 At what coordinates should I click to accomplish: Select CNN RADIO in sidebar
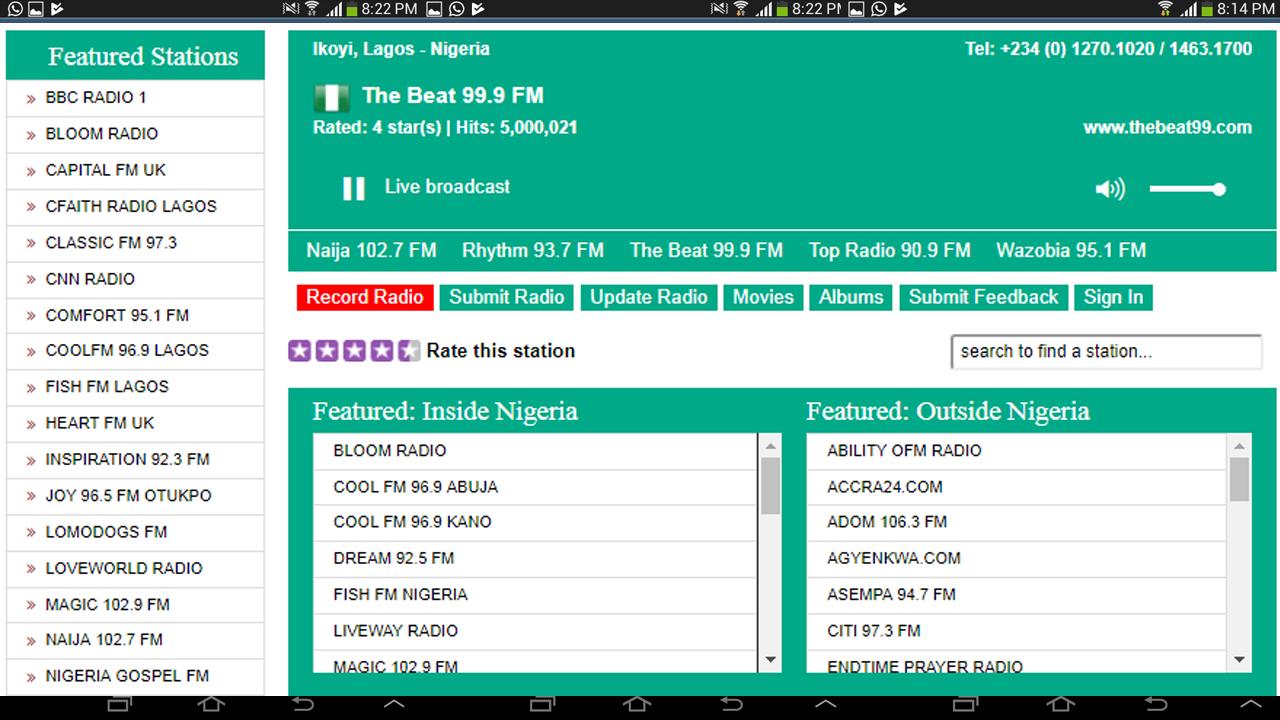[x=135, y=279]
